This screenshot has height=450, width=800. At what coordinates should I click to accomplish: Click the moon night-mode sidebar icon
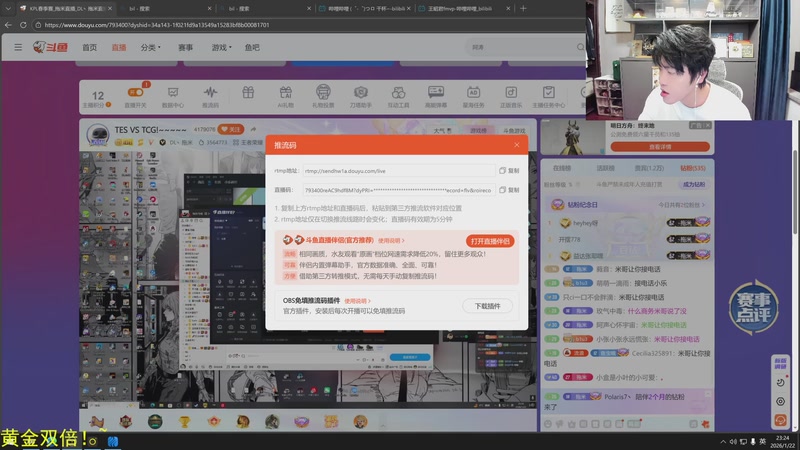pyautogui.click(x=780, y=382)
